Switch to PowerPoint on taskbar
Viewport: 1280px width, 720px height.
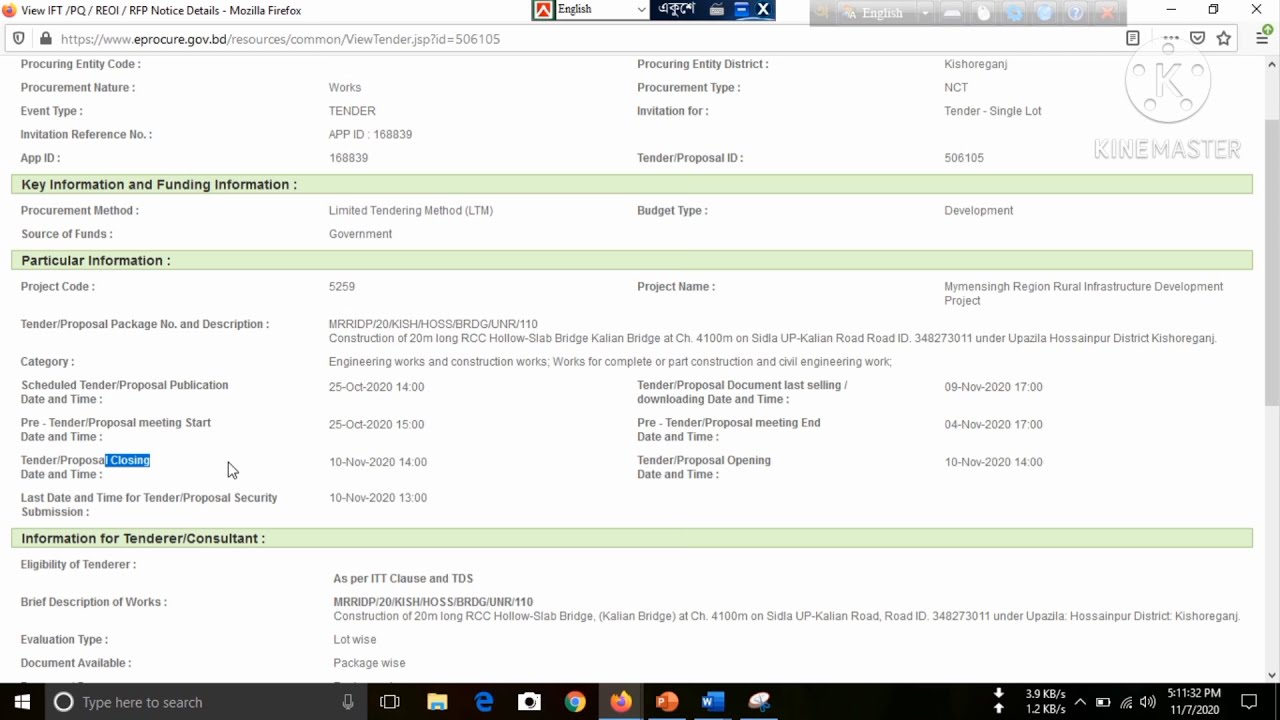667,702
